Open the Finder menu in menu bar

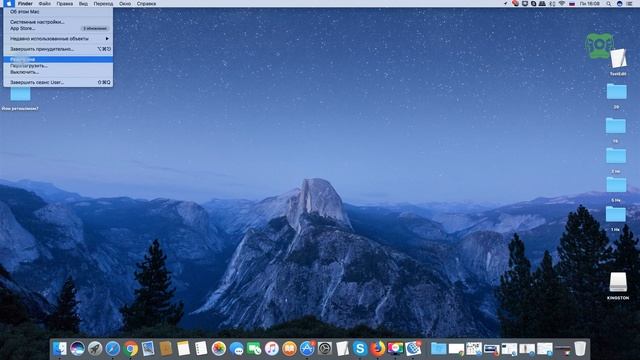click(25, 4)
